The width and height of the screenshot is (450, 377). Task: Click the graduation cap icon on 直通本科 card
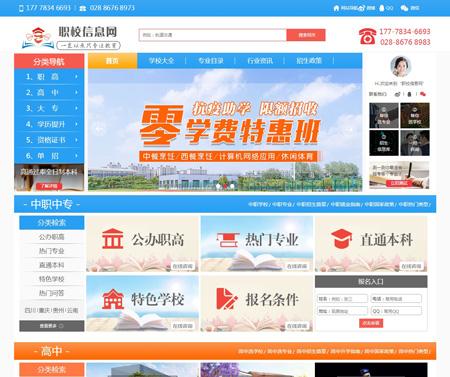pos(341,239)
